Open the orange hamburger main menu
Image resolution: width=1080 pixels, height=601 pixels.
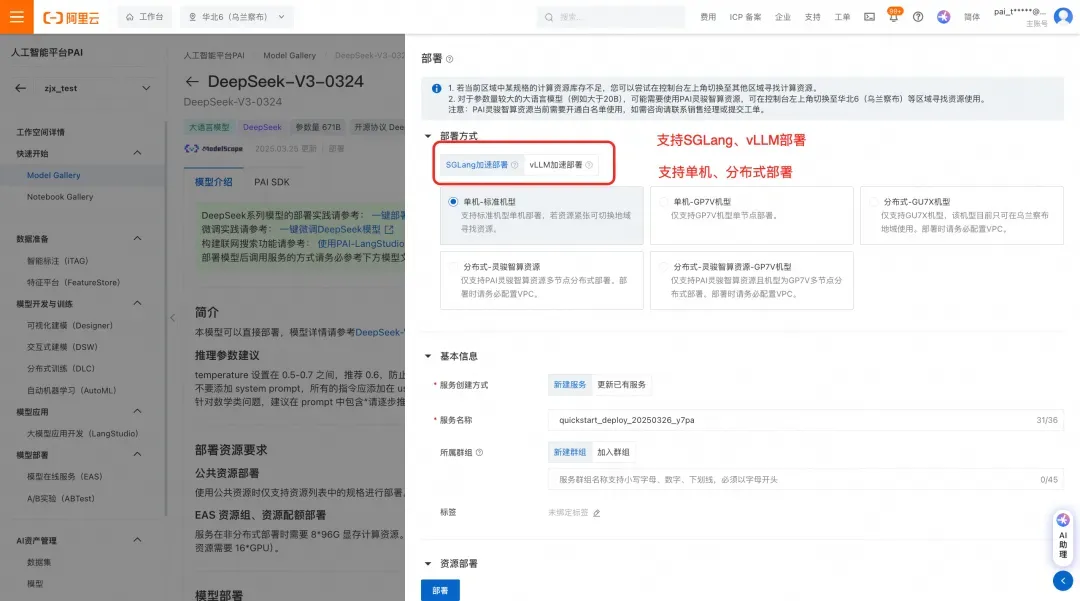pyautogui.click(x=17, y=17)
